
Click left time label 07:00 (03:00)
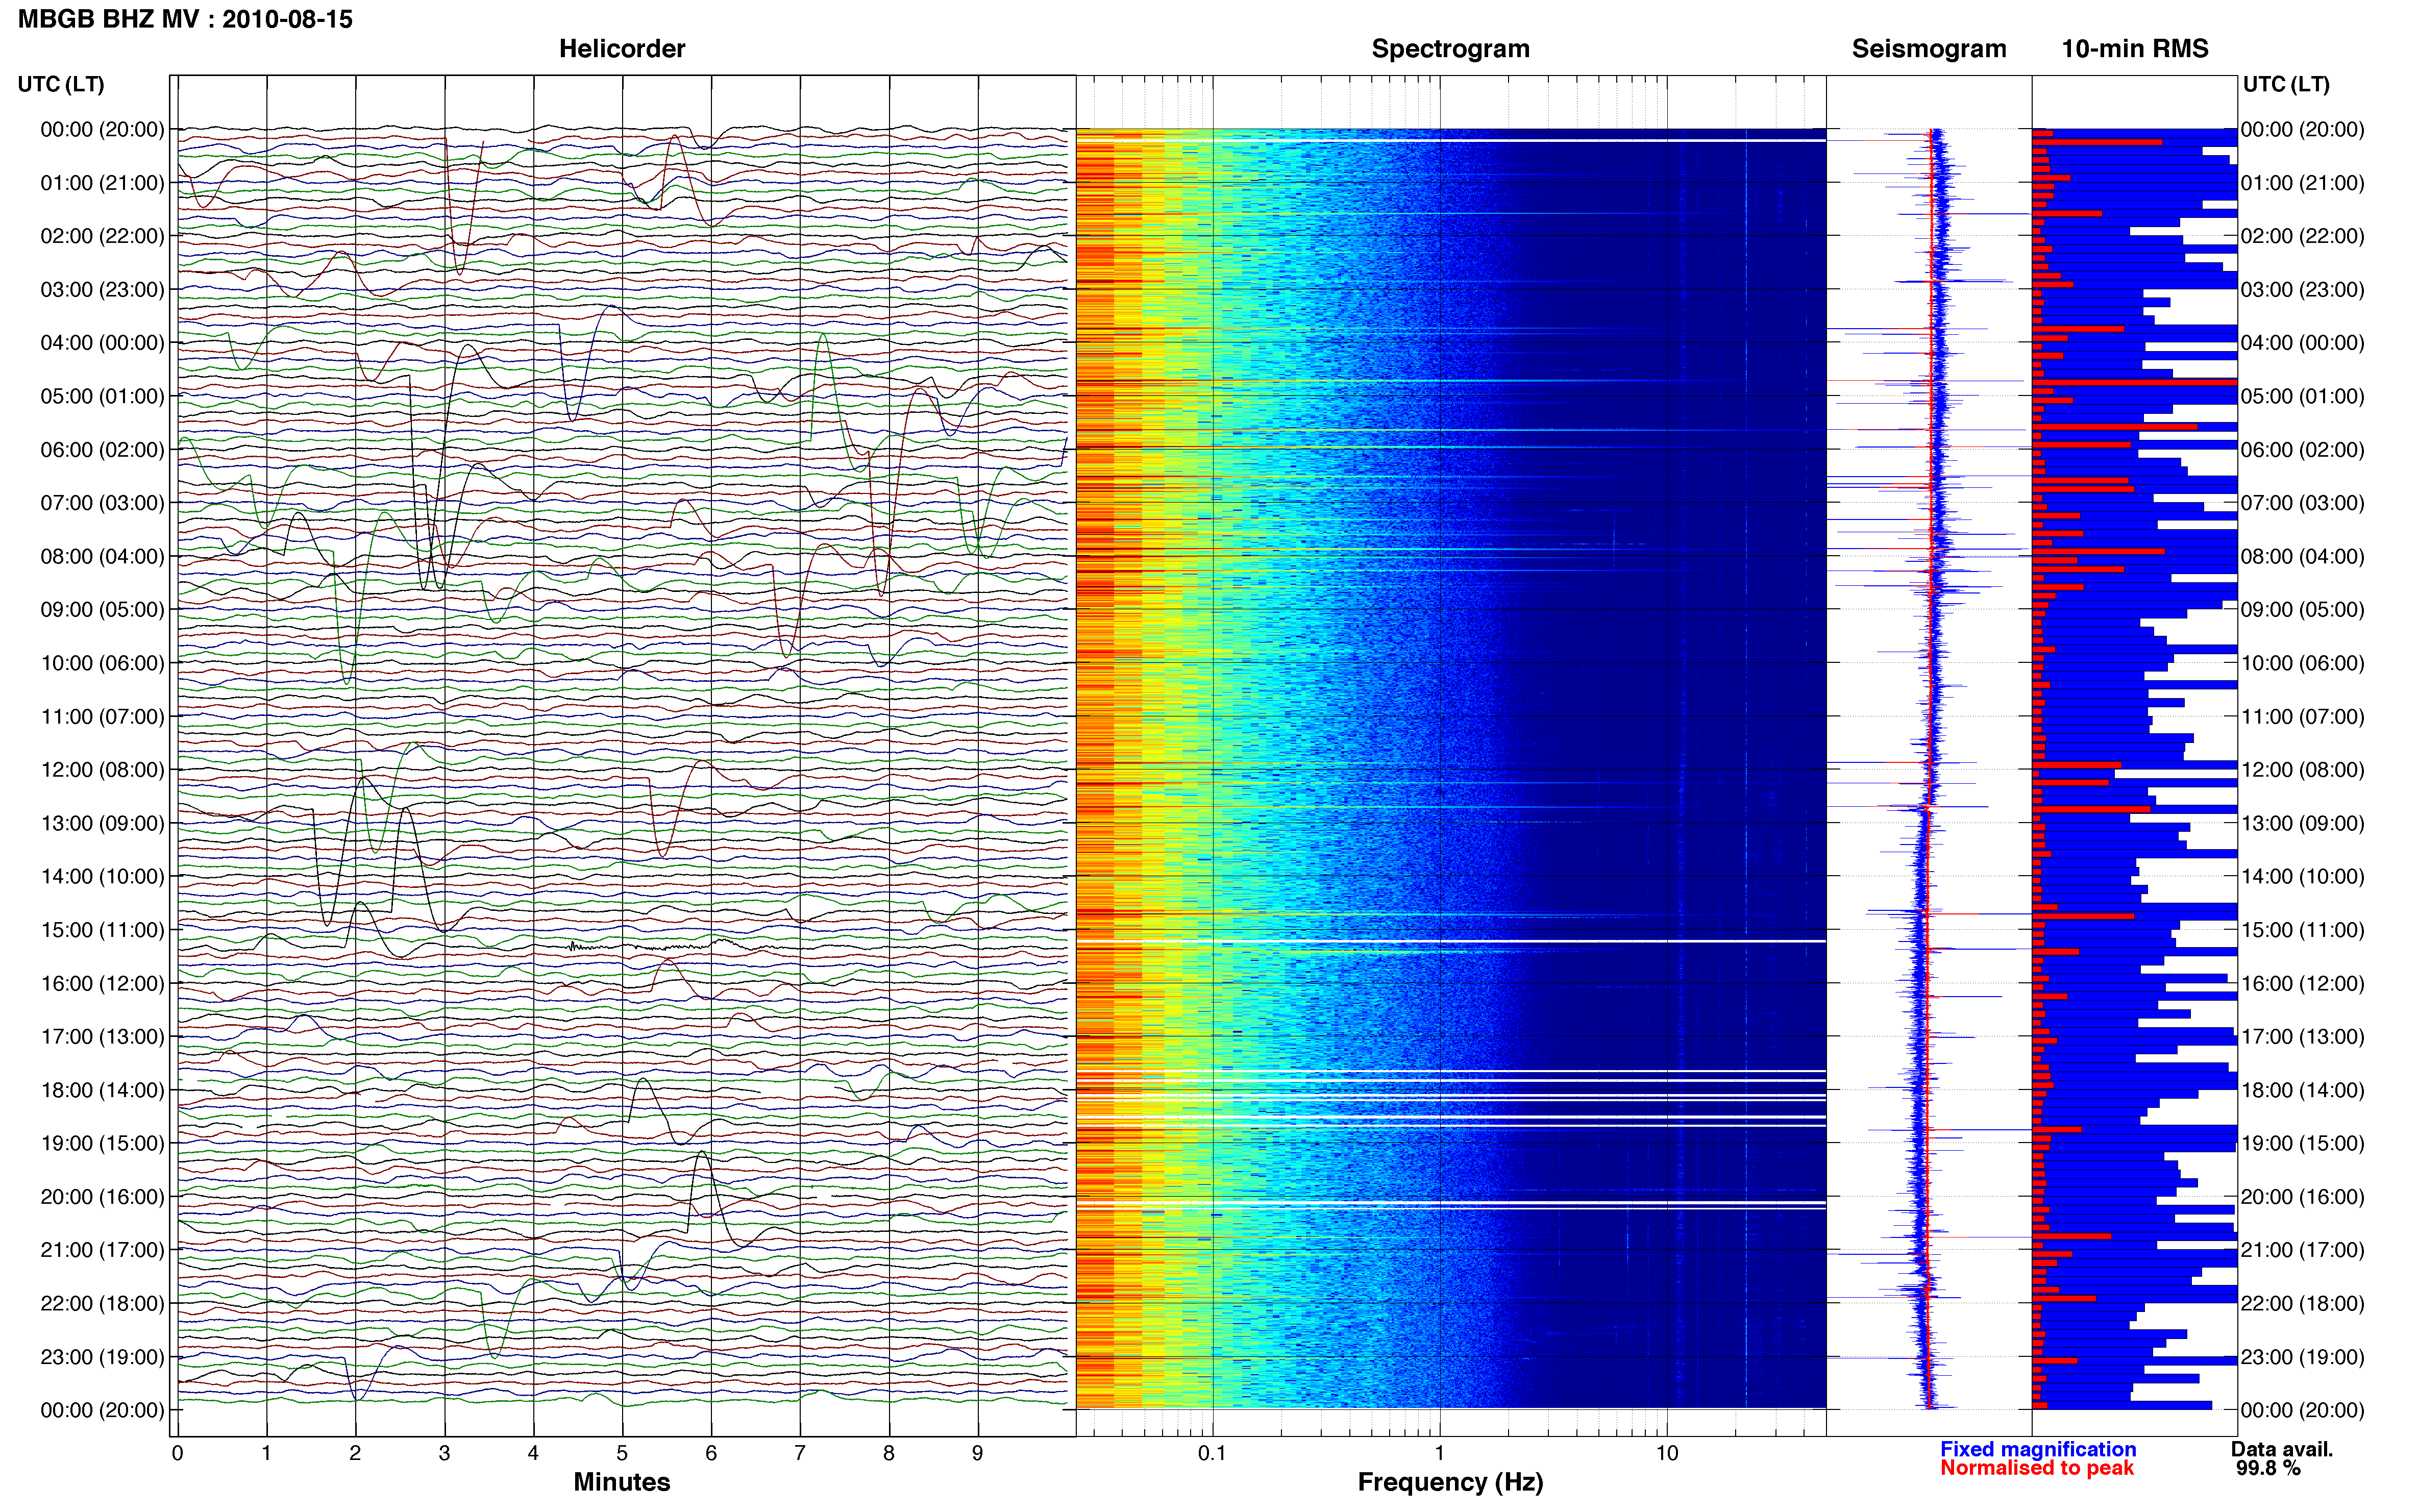pos(102,503)
